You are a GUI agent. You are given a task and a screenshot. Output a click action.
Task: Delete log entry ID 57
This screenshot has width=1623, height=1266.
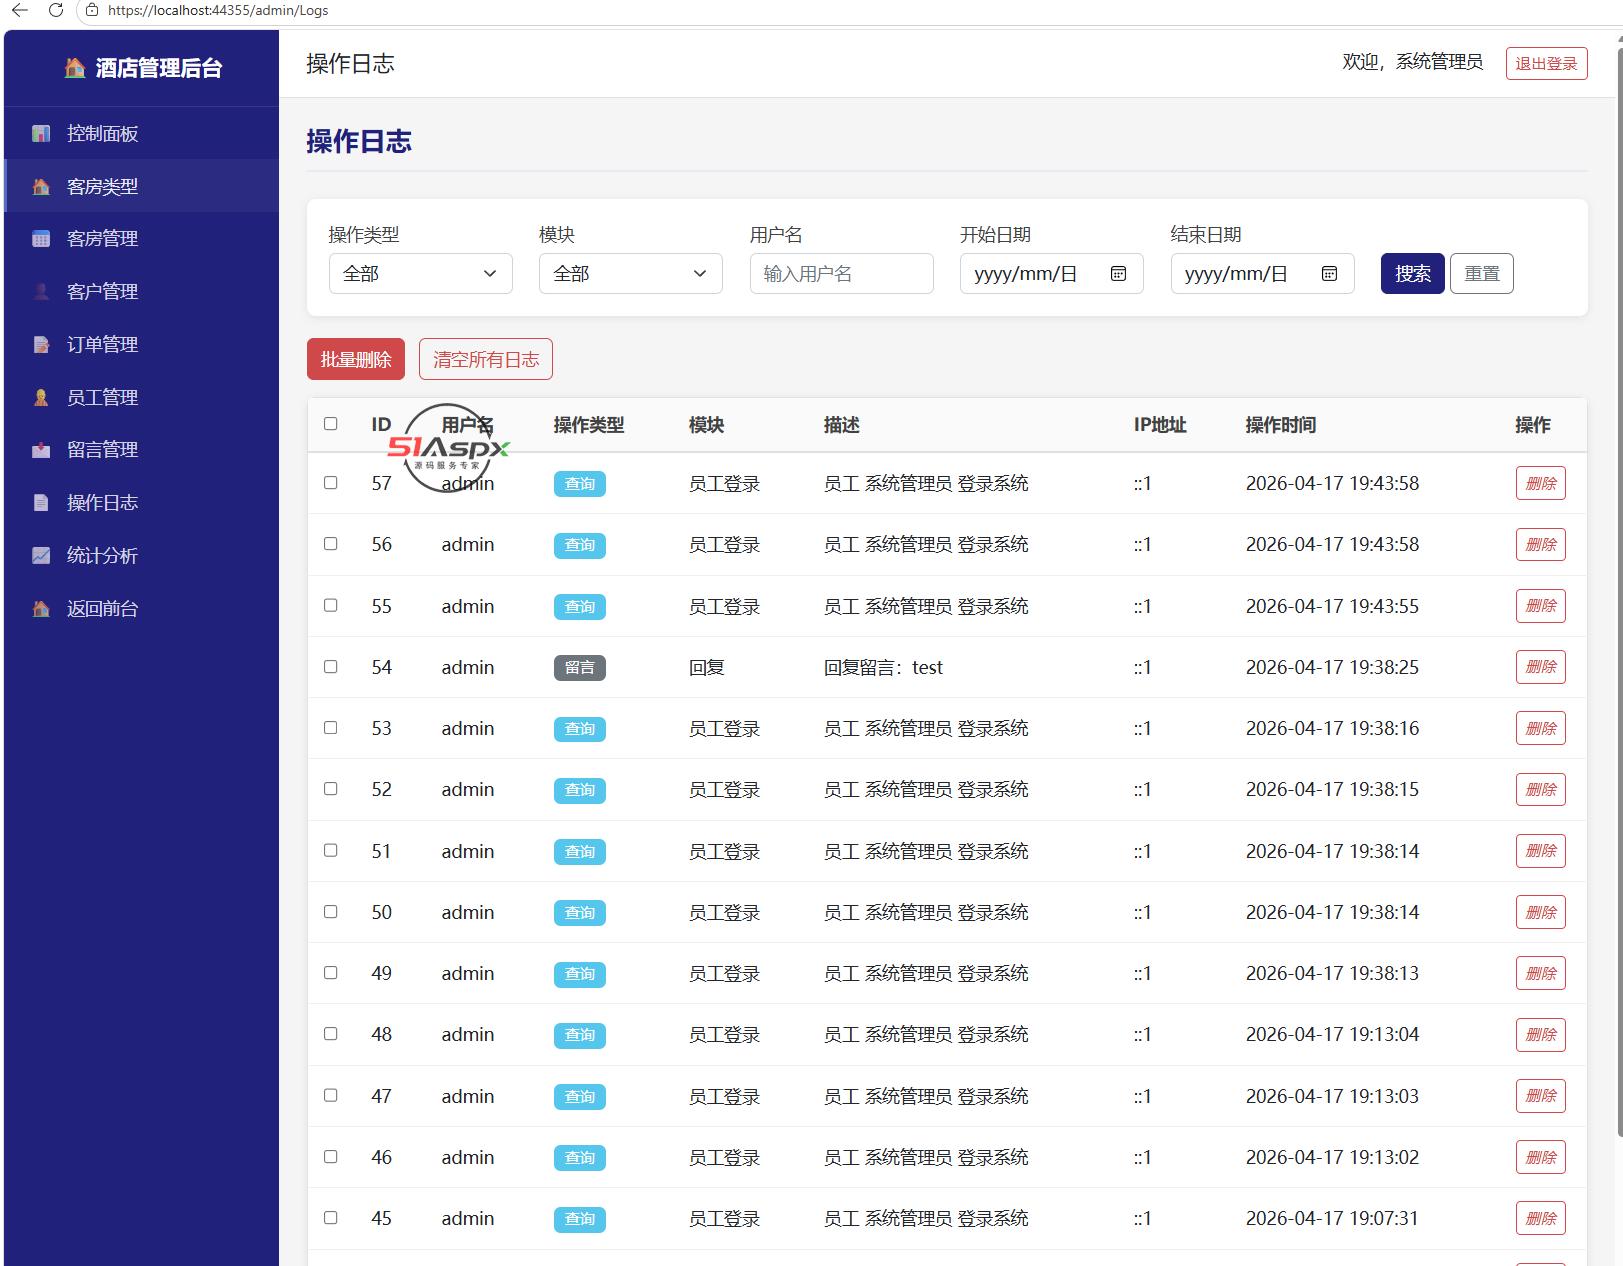[1541, 483]
